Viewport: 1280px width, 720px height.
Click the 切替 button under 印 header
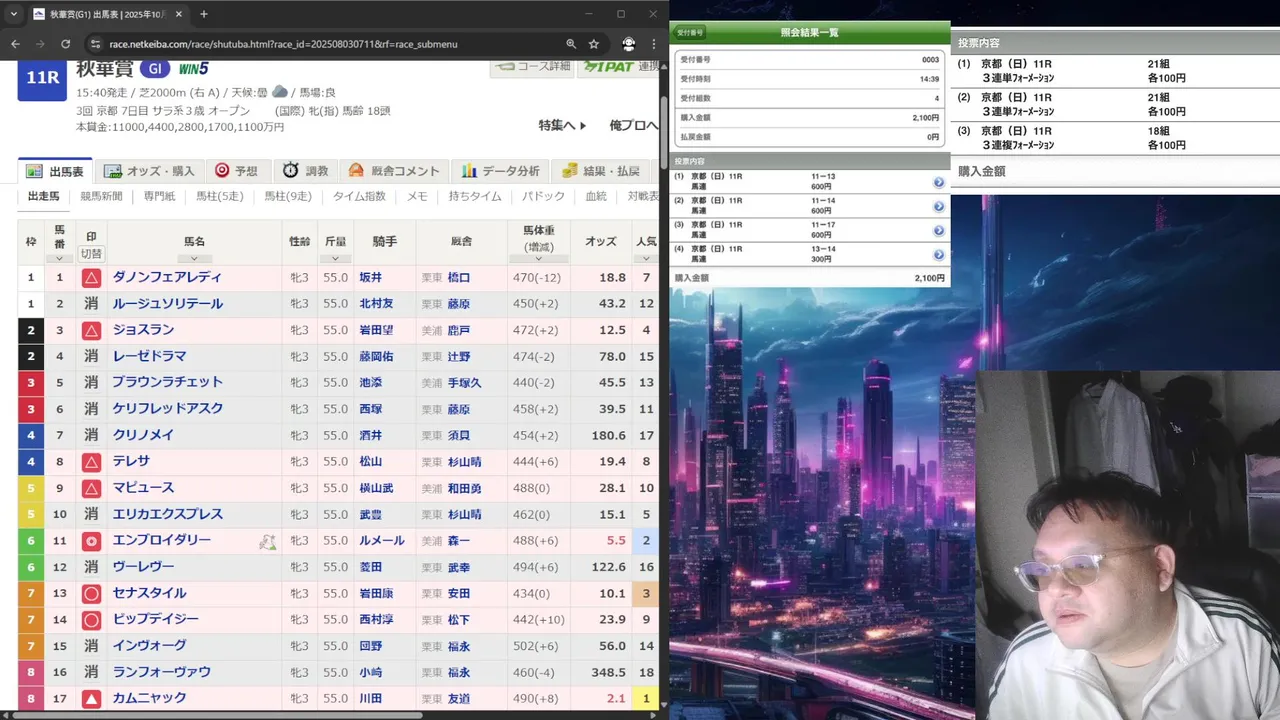pos(91,254)
